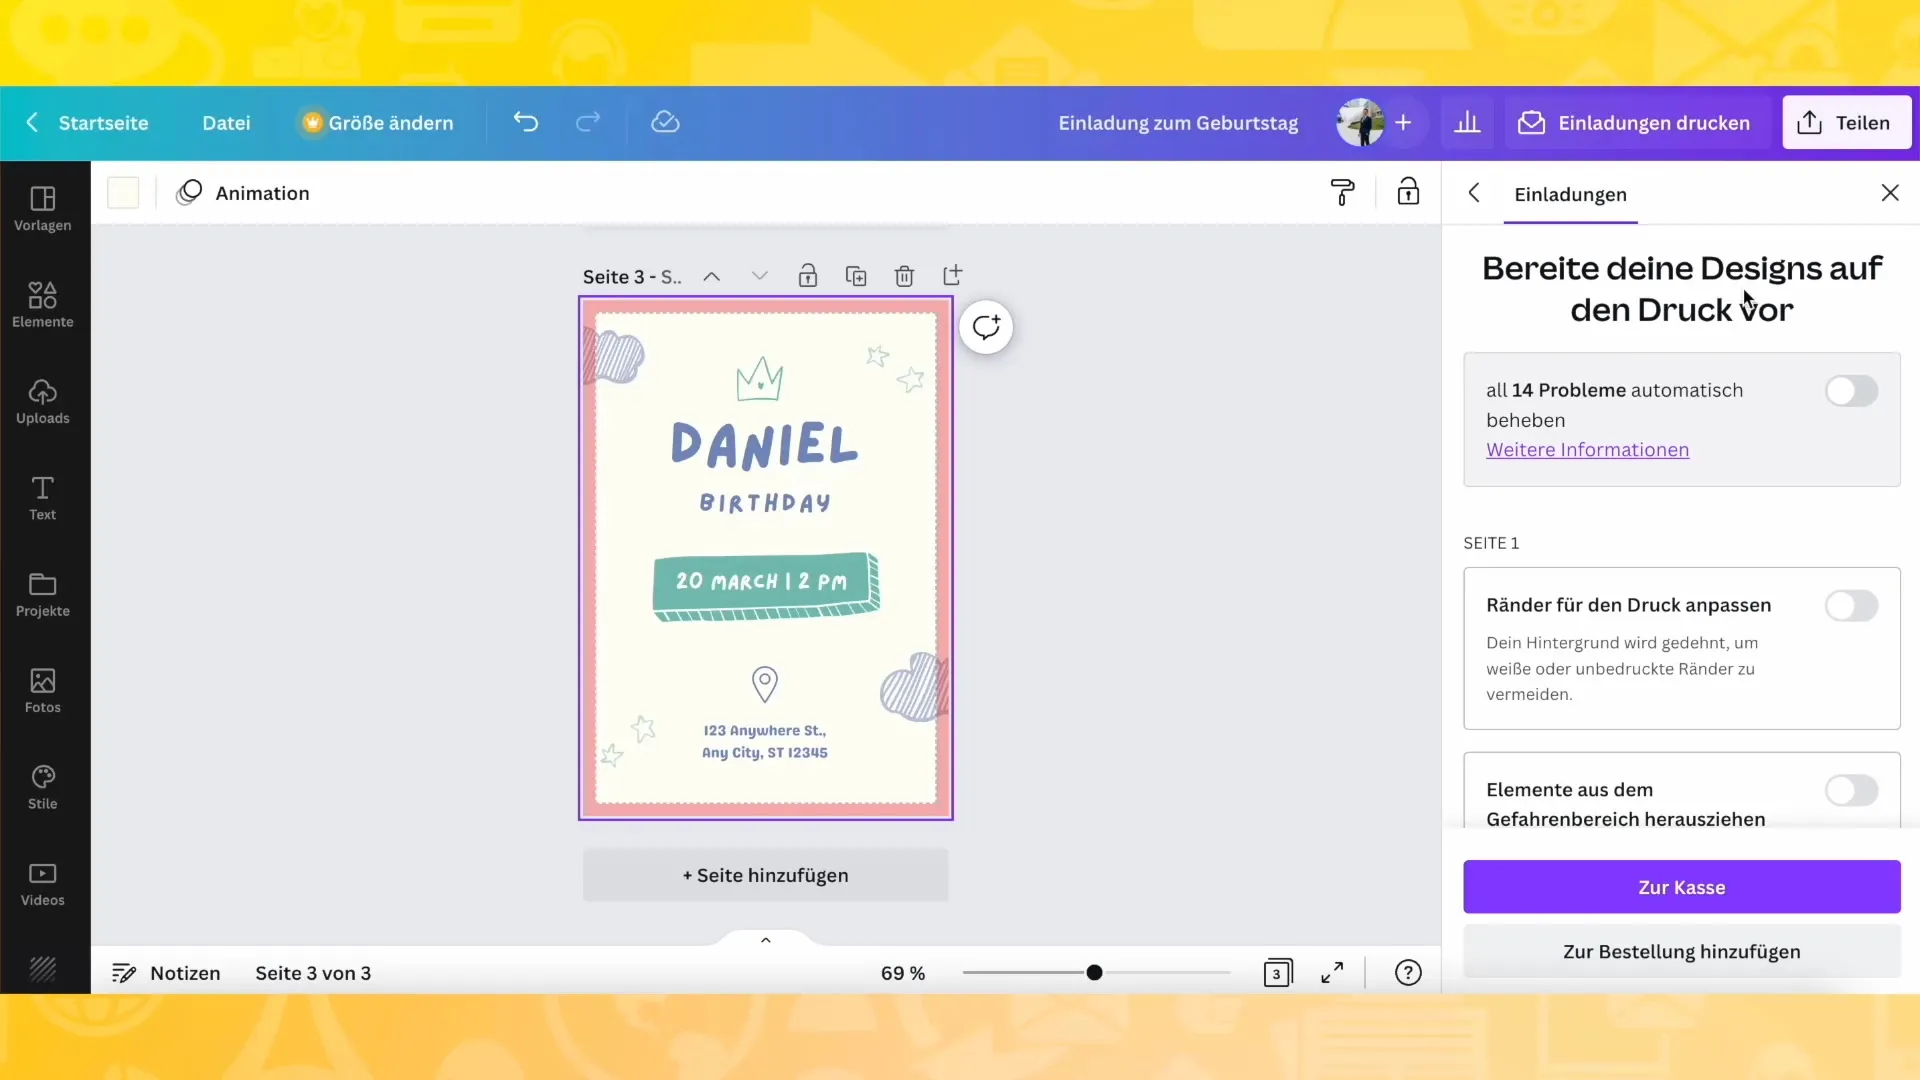Open the Fotos sidebar panel

pos(42,691)
